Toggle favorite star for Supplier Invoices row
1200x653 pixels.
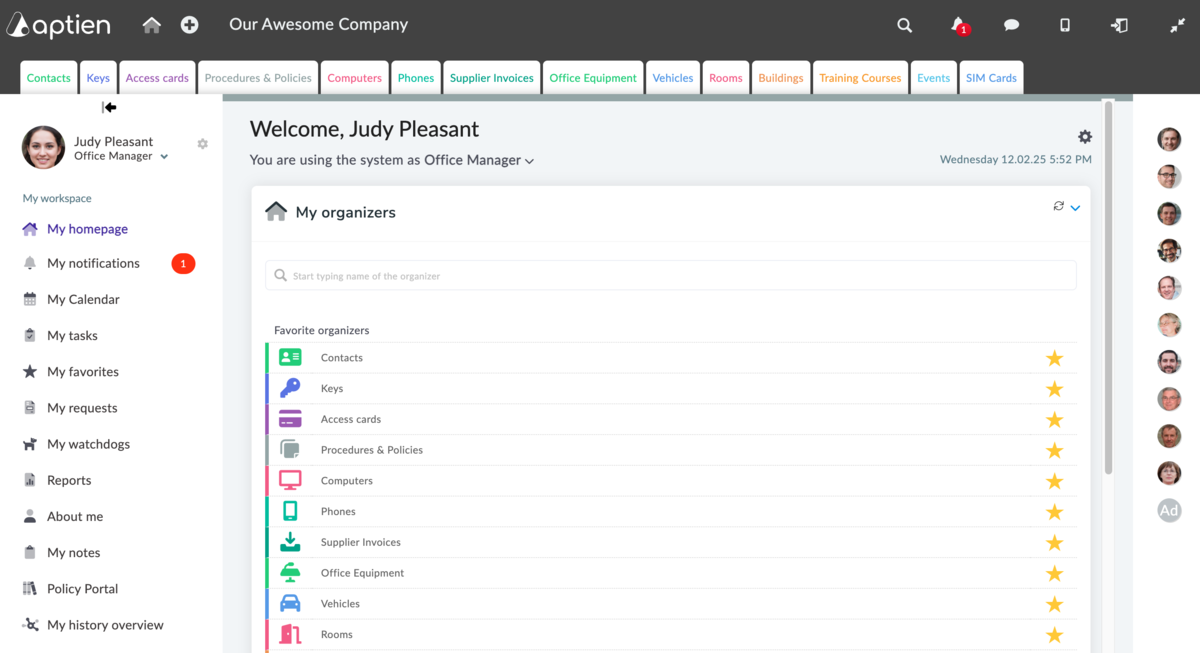click(1054, 543)
